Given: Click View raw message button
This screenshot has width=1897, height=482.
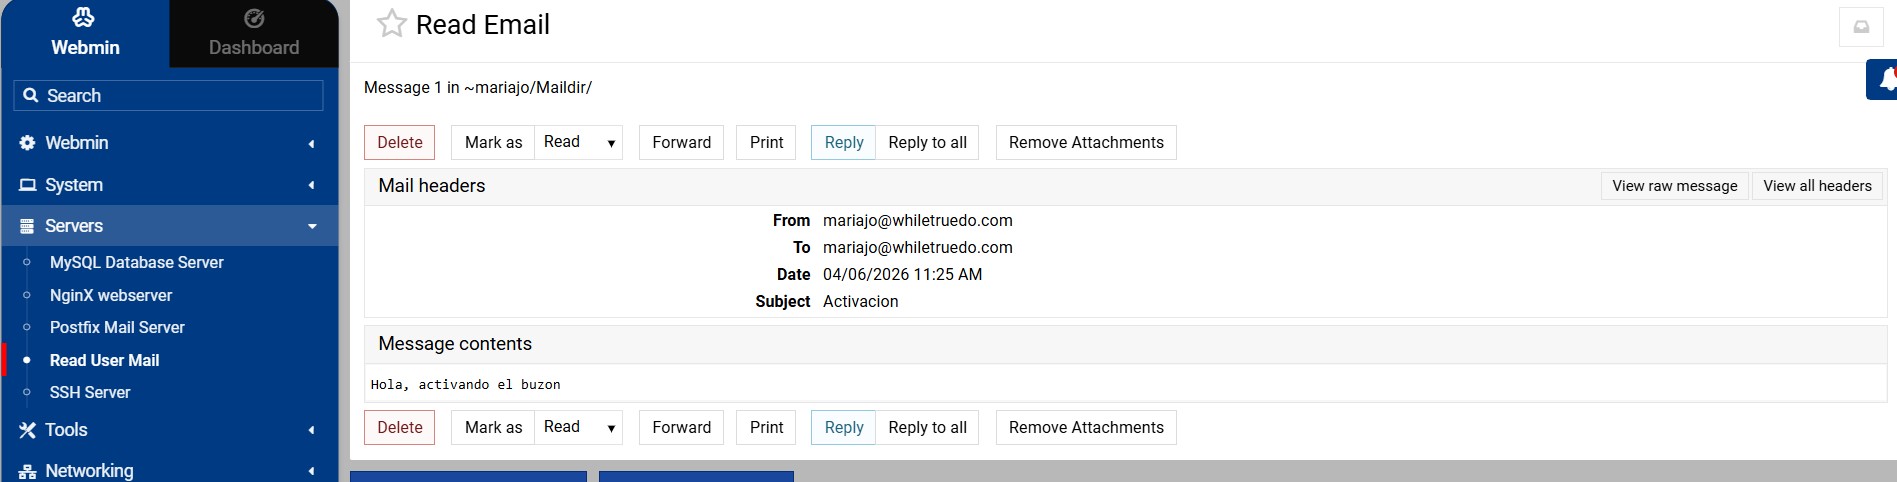Looking at the screenshot, I should [x=1674, y=186].
